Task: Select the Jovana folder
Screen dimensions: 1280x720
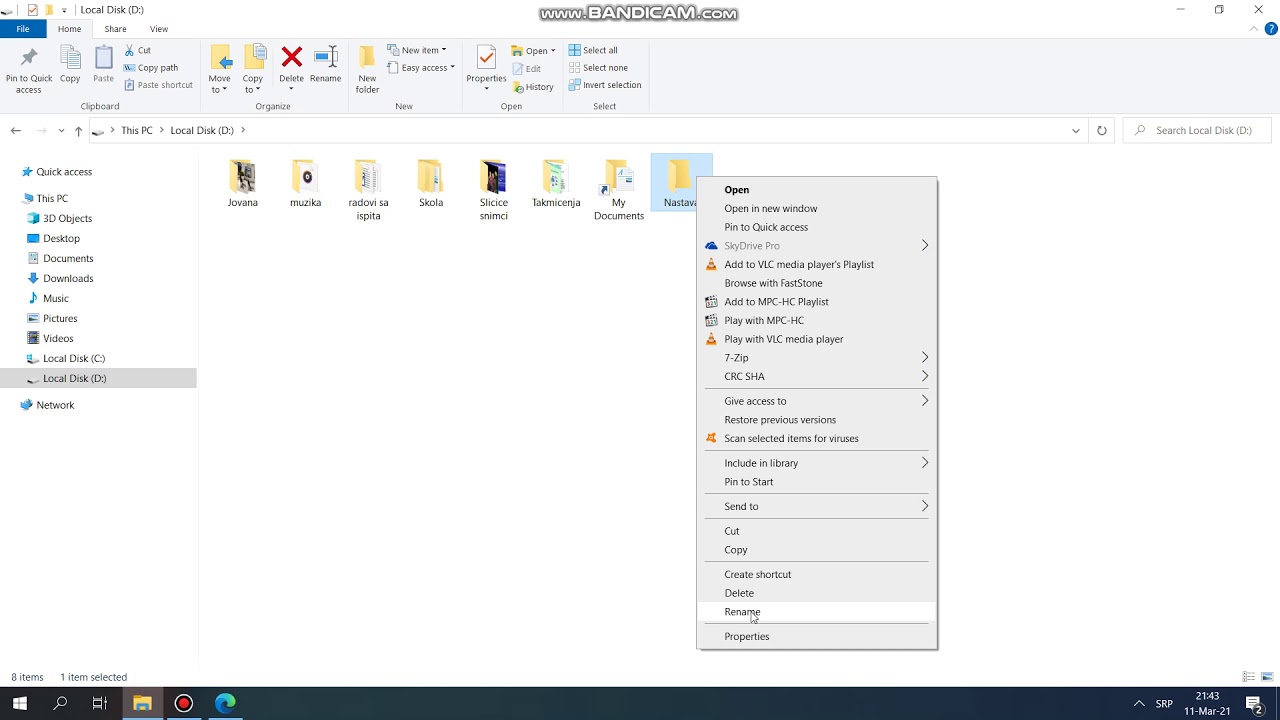Action: (x=243, y=183)
